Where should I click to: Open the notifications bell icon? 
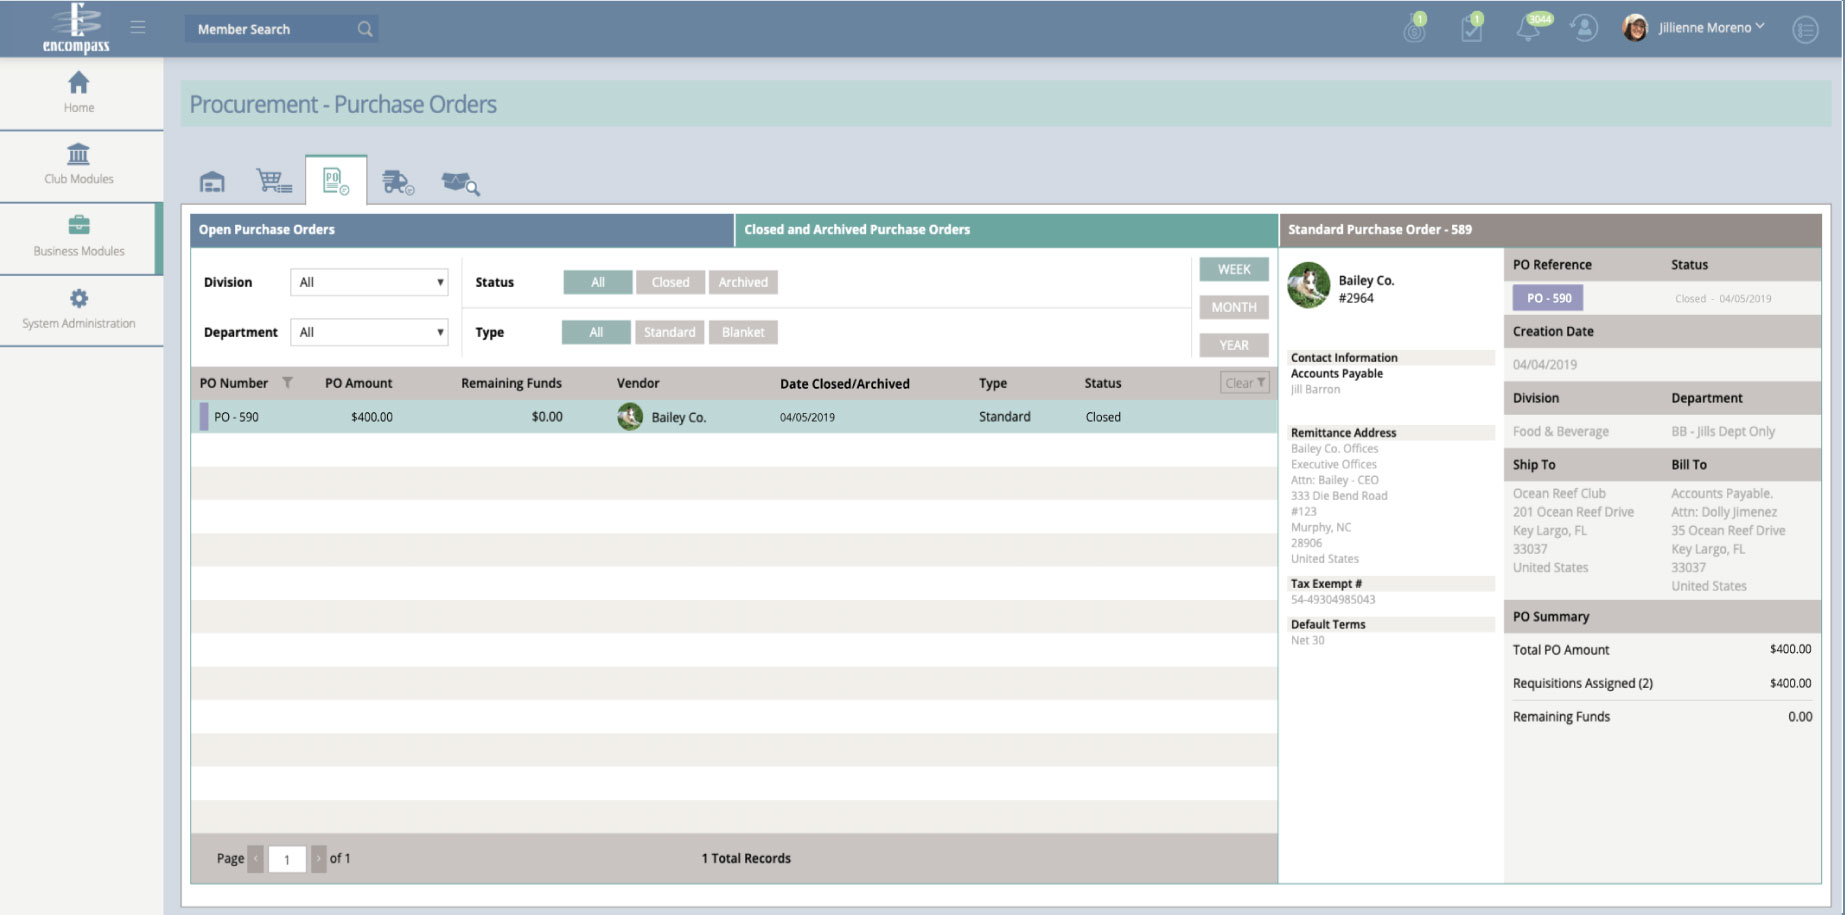[1528, 29]
